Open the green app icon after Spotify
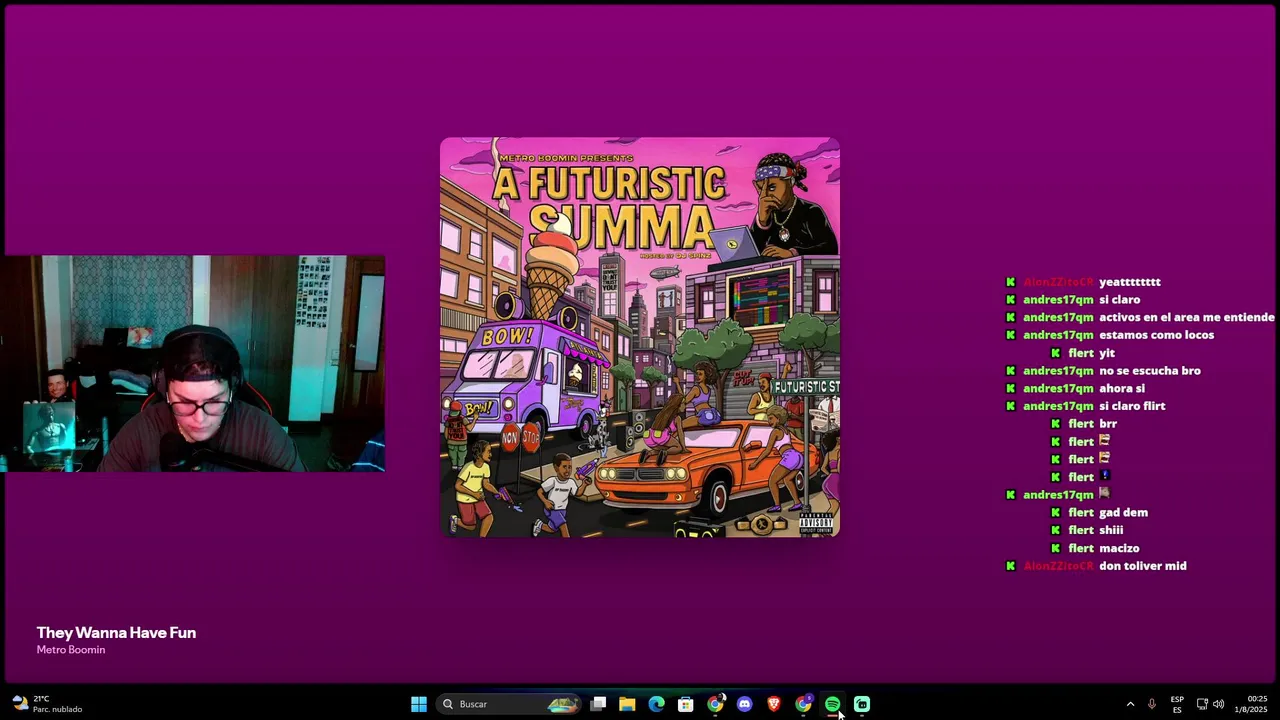Viewport: 1280px width, 720px height. pos(861,704)
